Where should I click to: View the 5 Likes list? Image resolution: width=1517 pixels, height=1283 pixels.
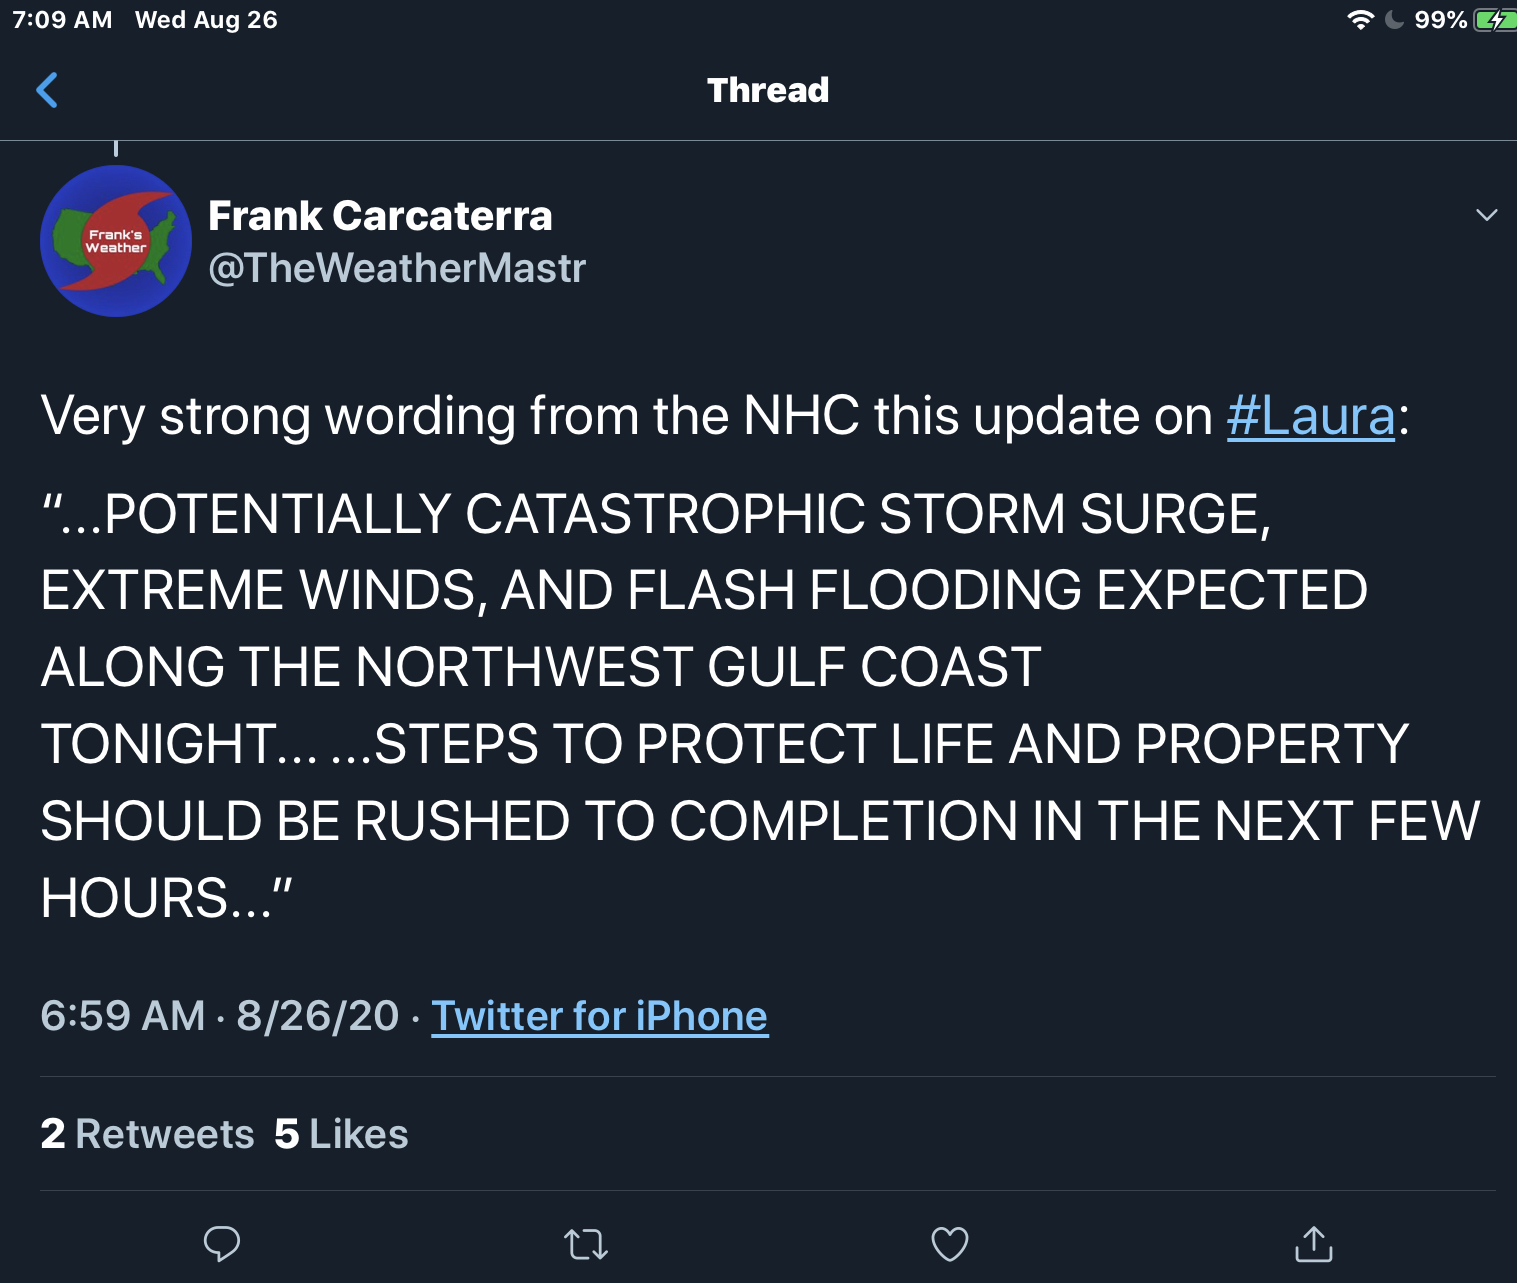click(341, 1134)
